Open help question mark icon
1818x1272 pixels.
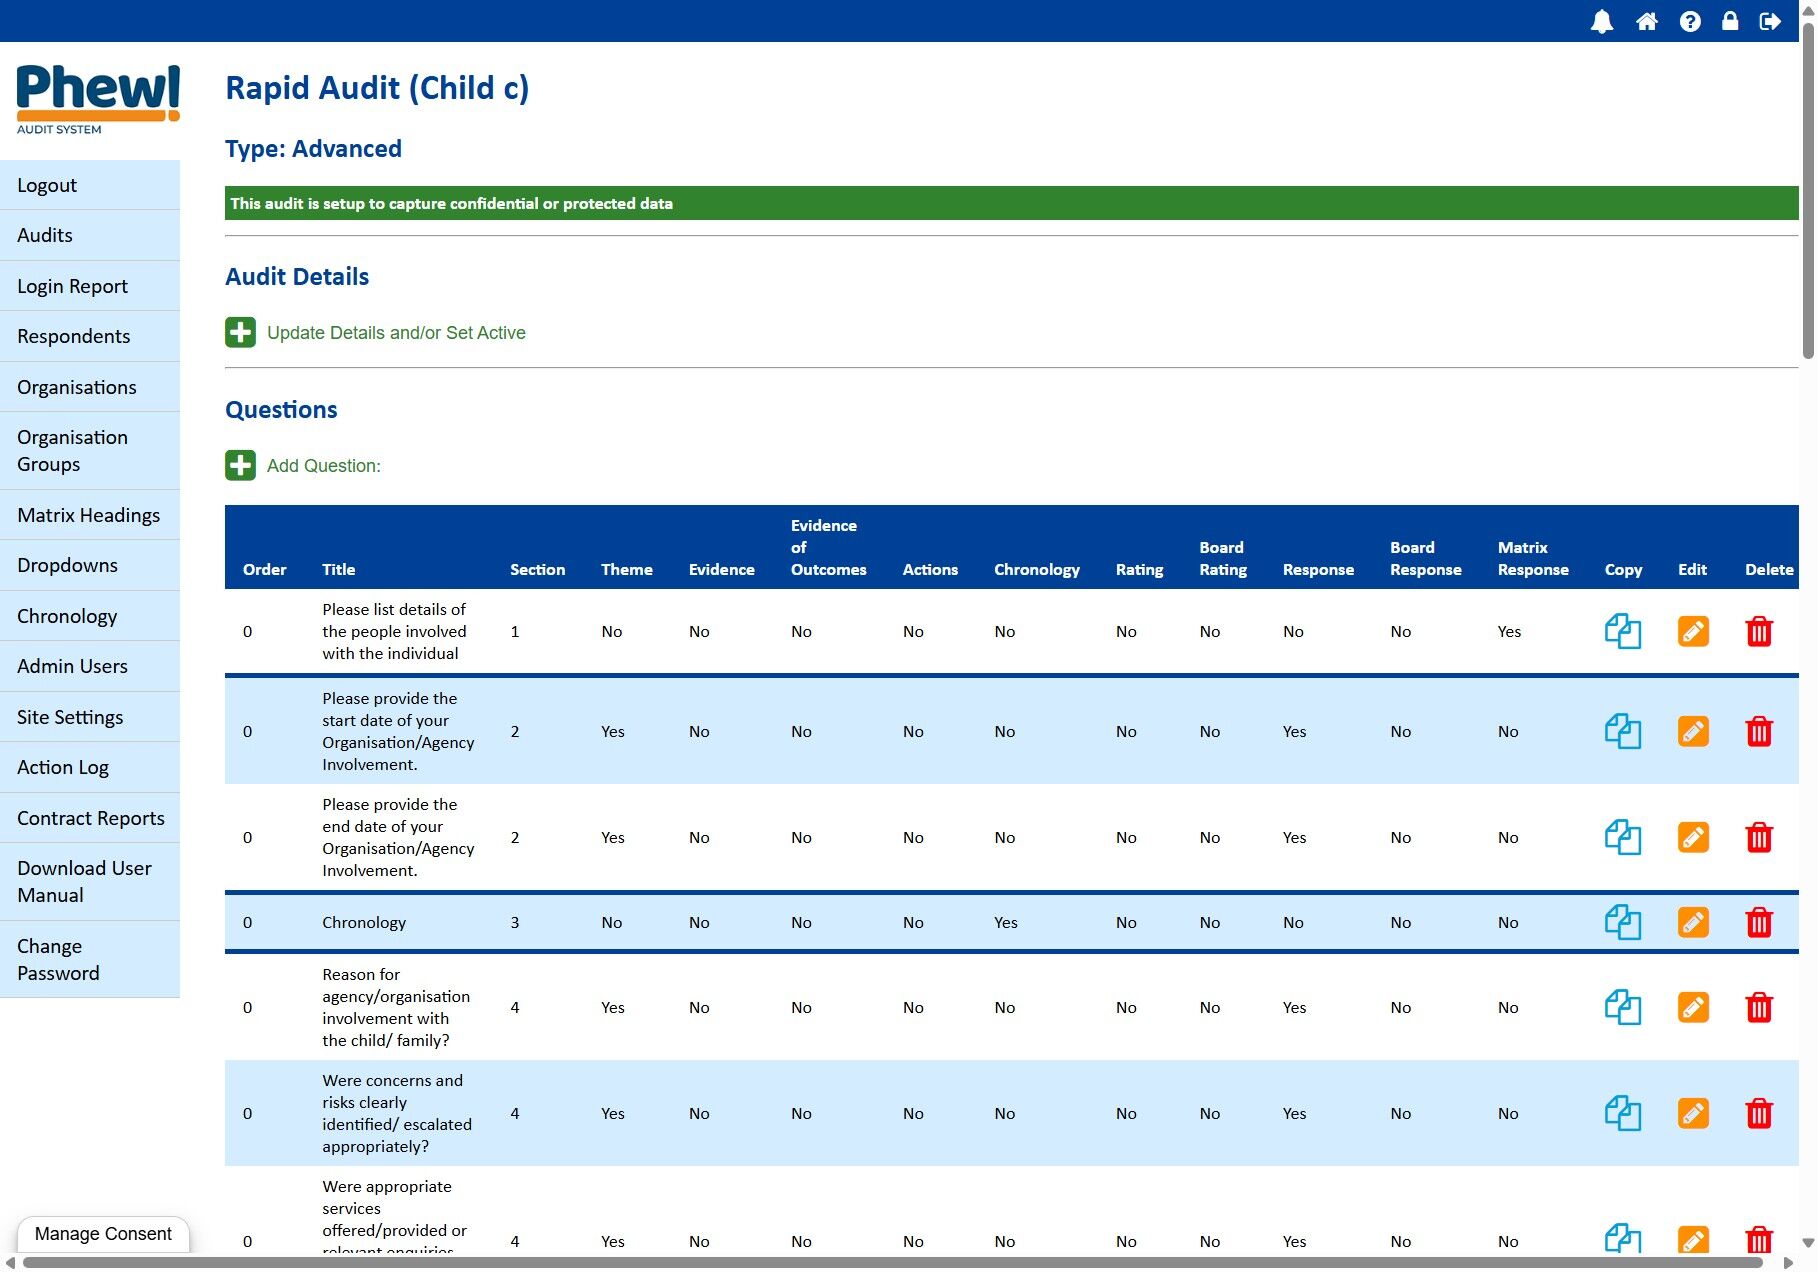coord(1689,21)
